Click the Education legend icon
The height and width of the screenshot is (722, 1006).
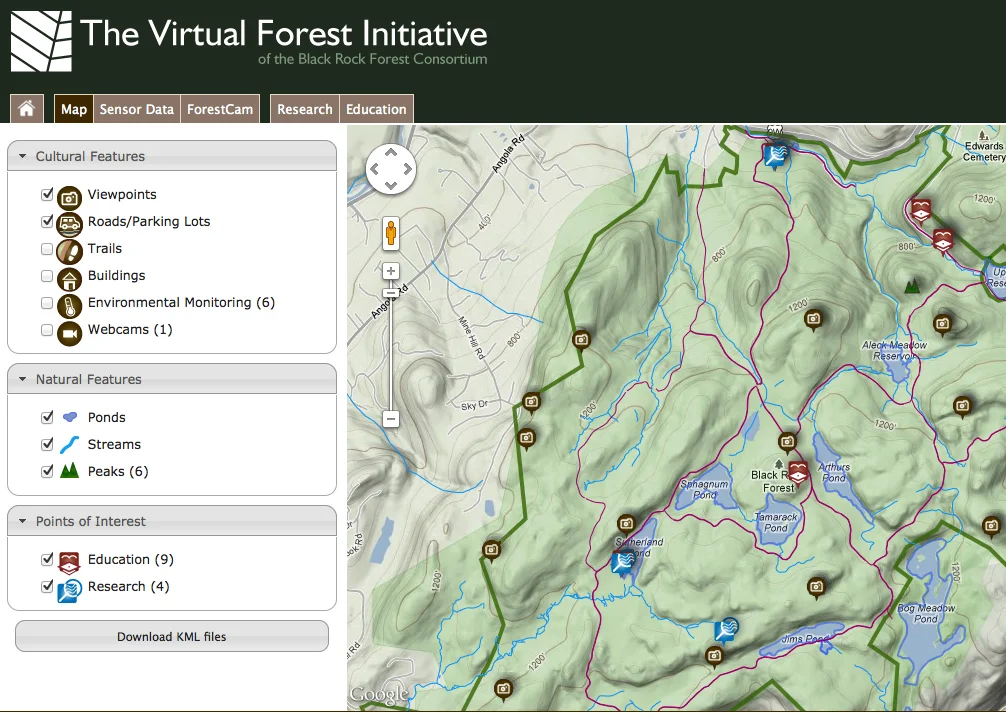click(69, 562)
